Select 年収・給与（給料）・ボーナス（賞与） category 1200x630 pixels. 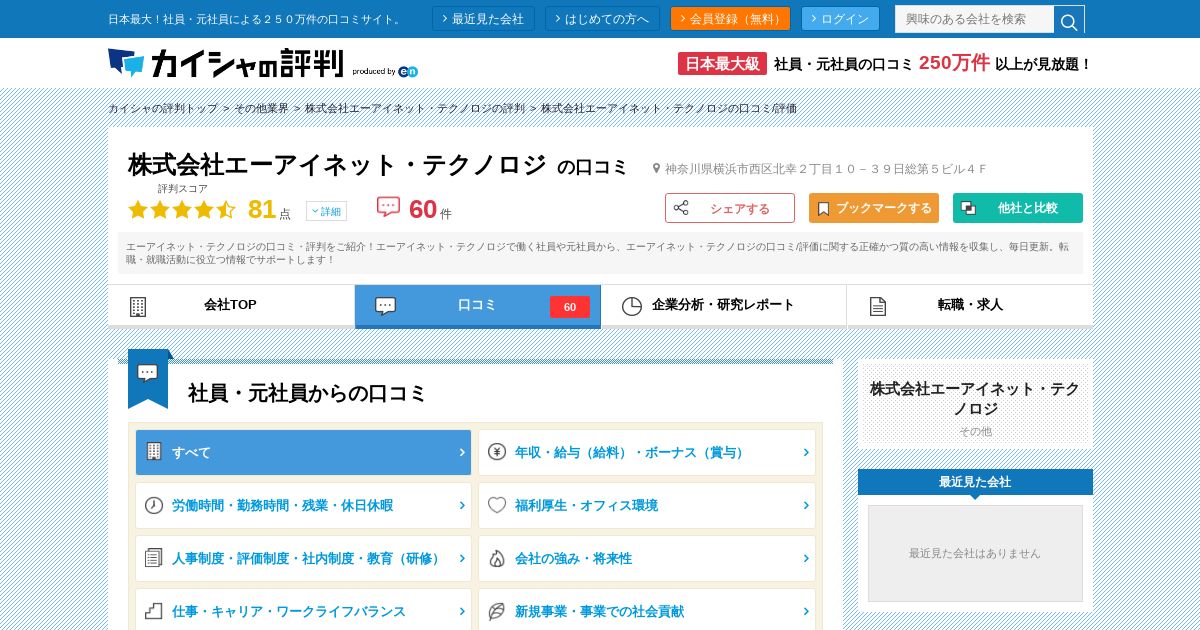(x=647, y=452)
